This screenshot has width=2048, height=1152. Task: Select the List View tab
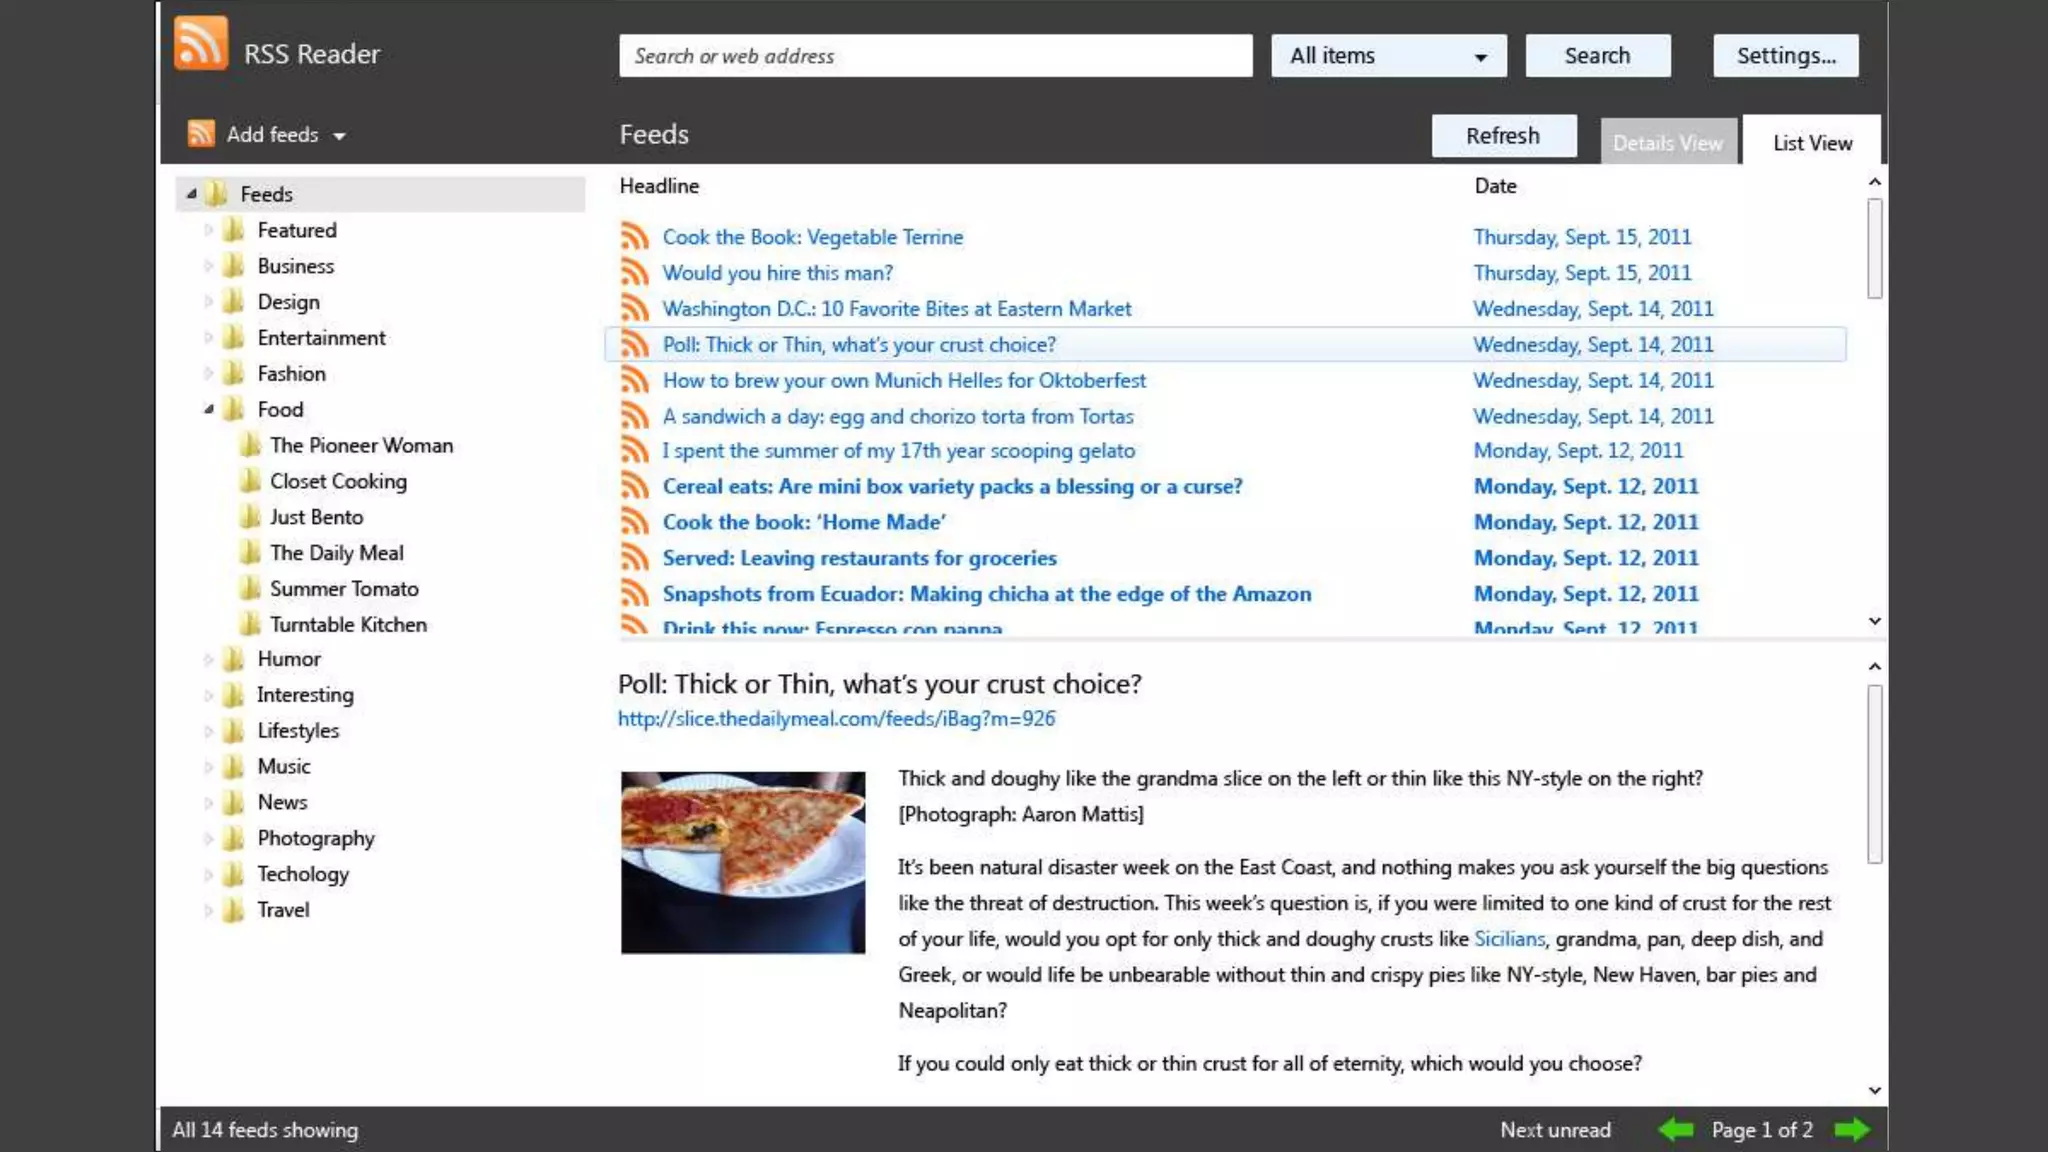[1811, 143]
